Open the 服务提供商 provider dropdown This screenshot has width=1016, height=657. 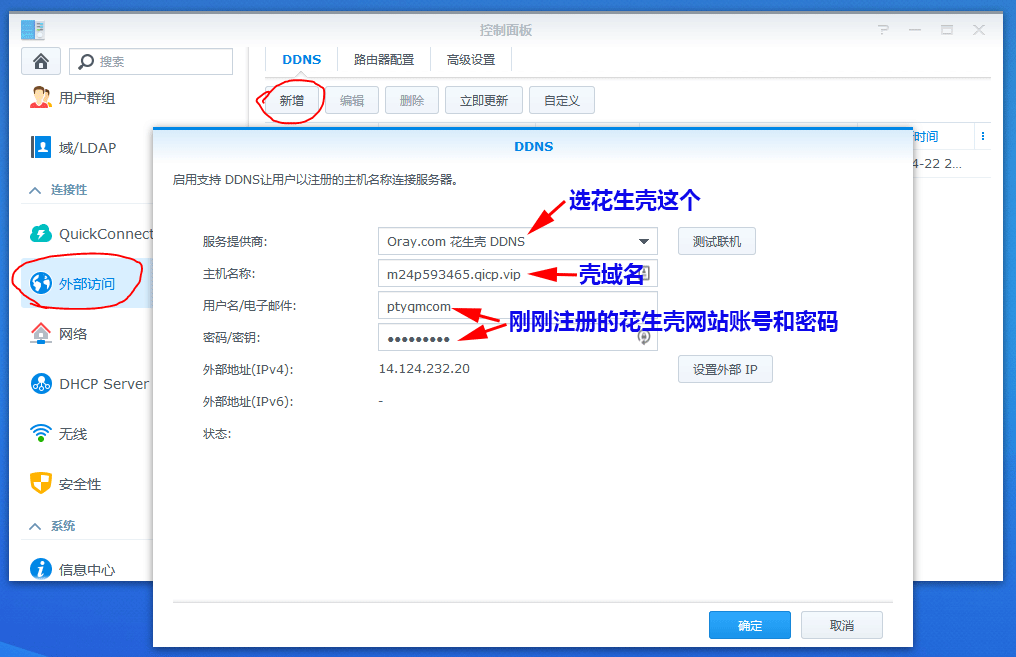click(518, 241)
